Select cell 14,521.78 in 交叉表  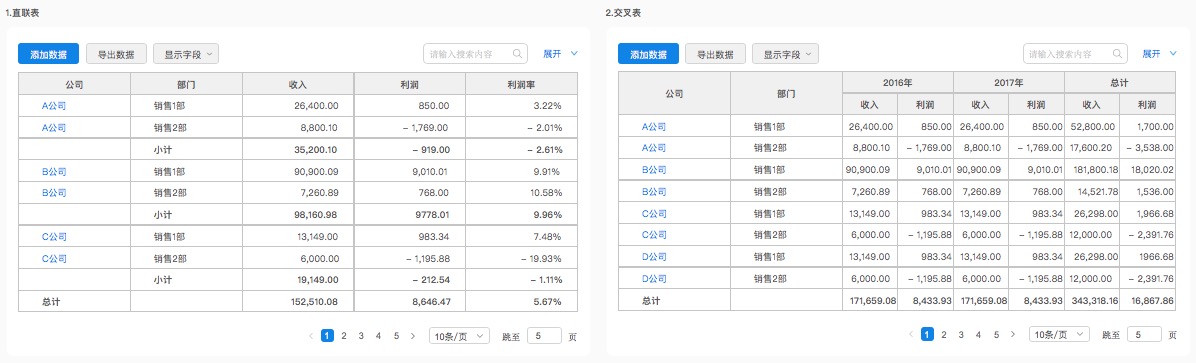pyautogui.click(x=1092, y=191)
